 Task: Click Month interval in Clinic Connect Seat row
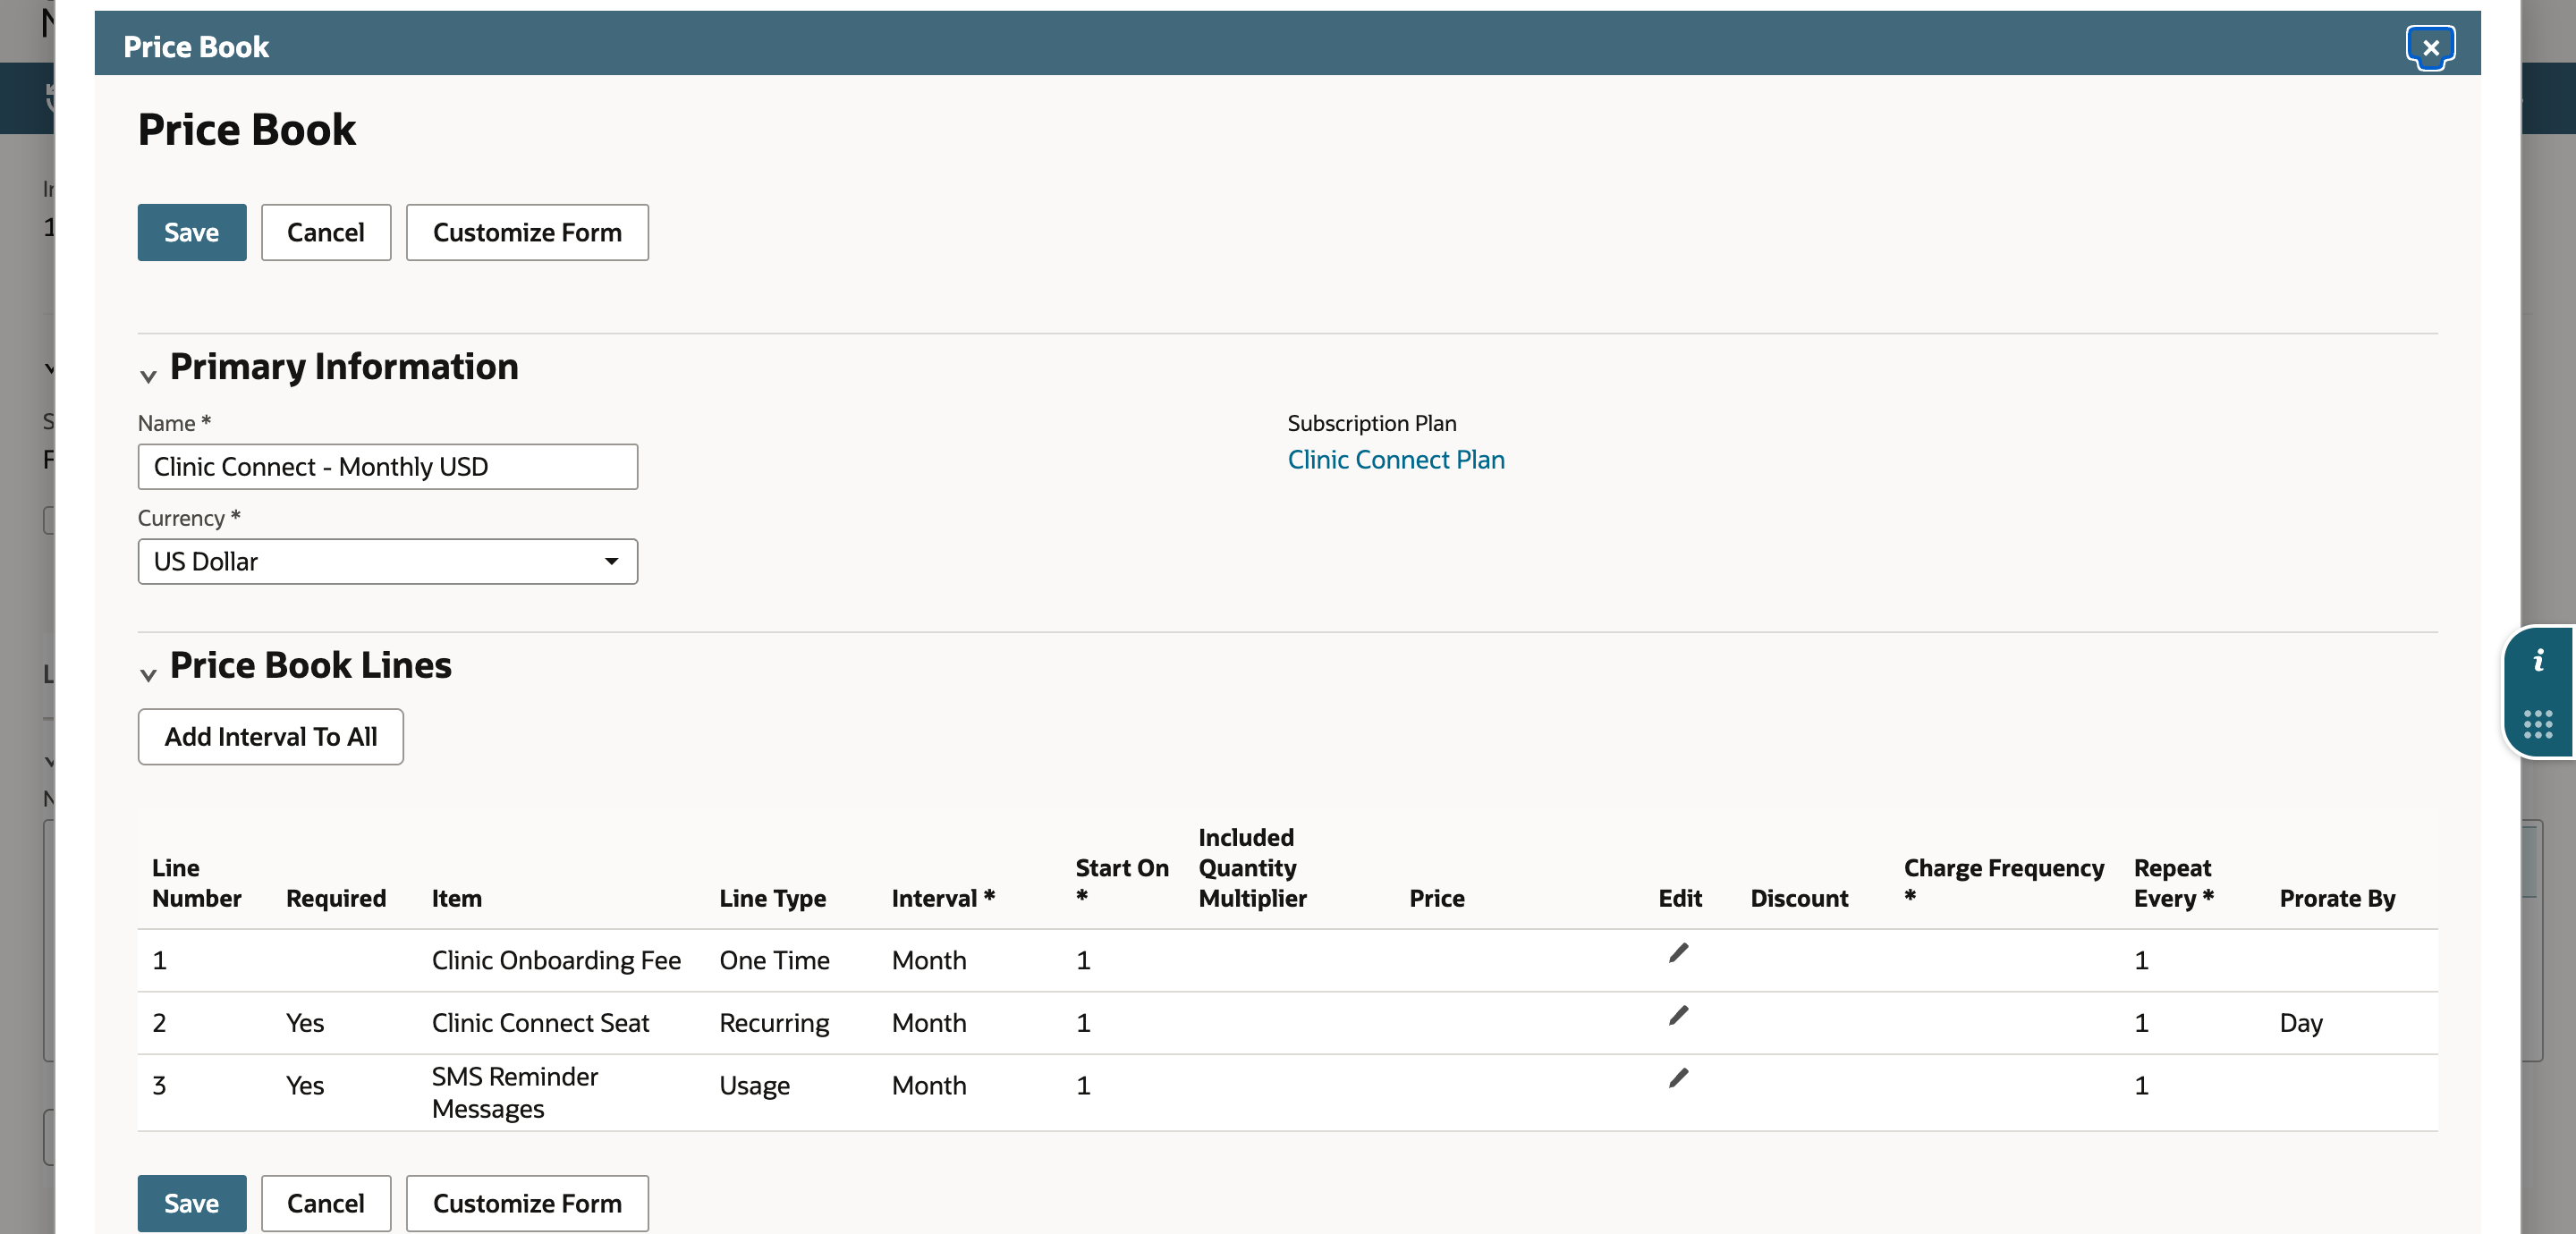click(929, 1023)
